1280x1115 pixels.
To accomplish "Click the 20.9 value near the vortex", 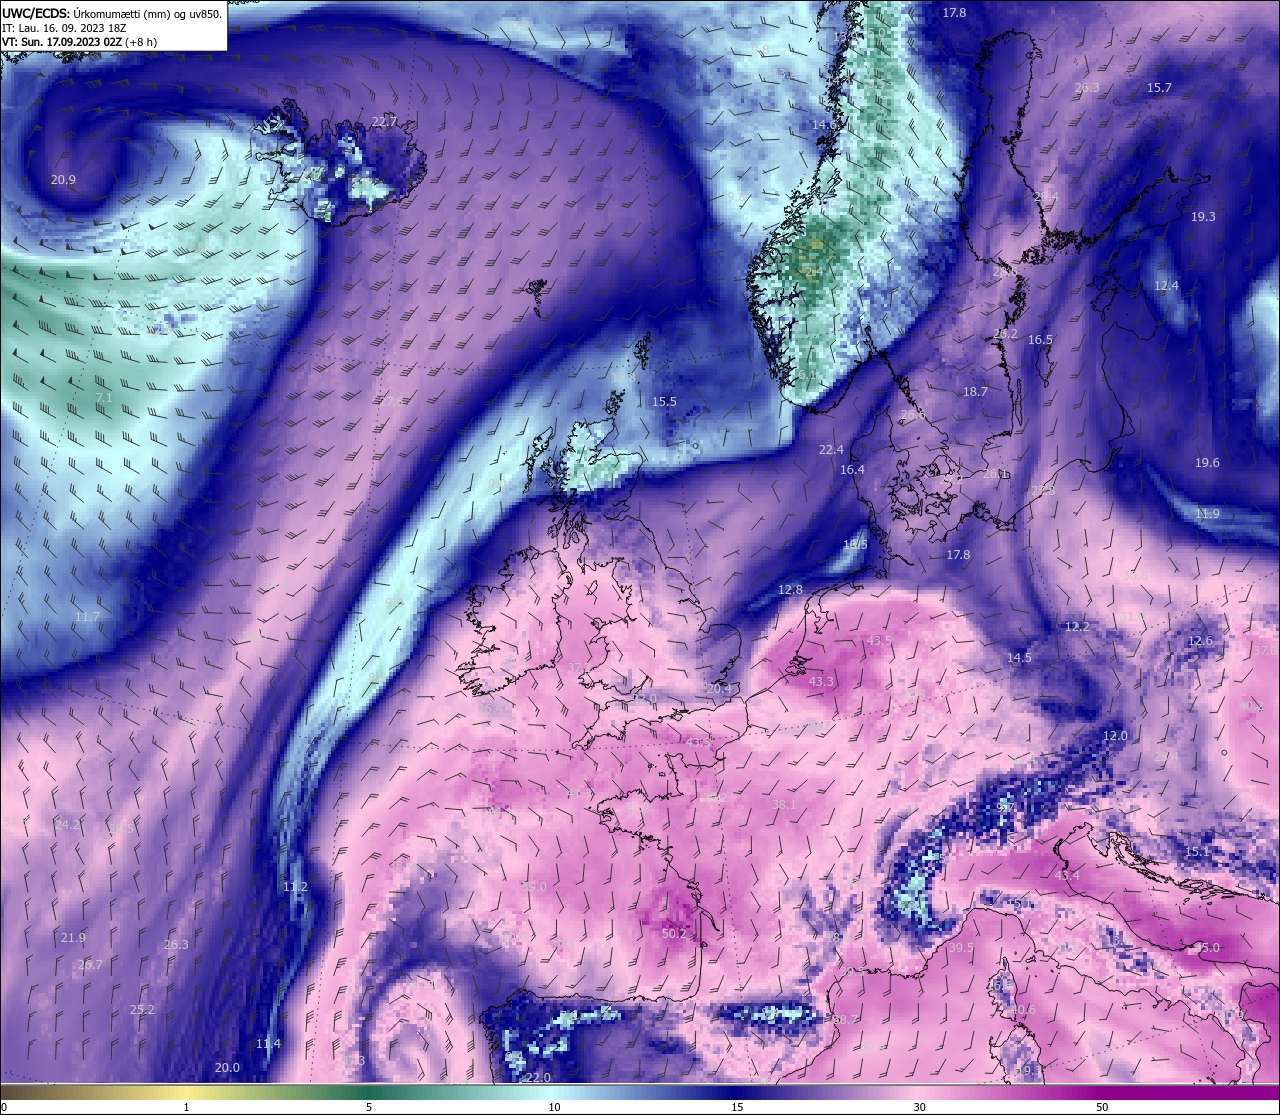I will [x=63, y=180].
